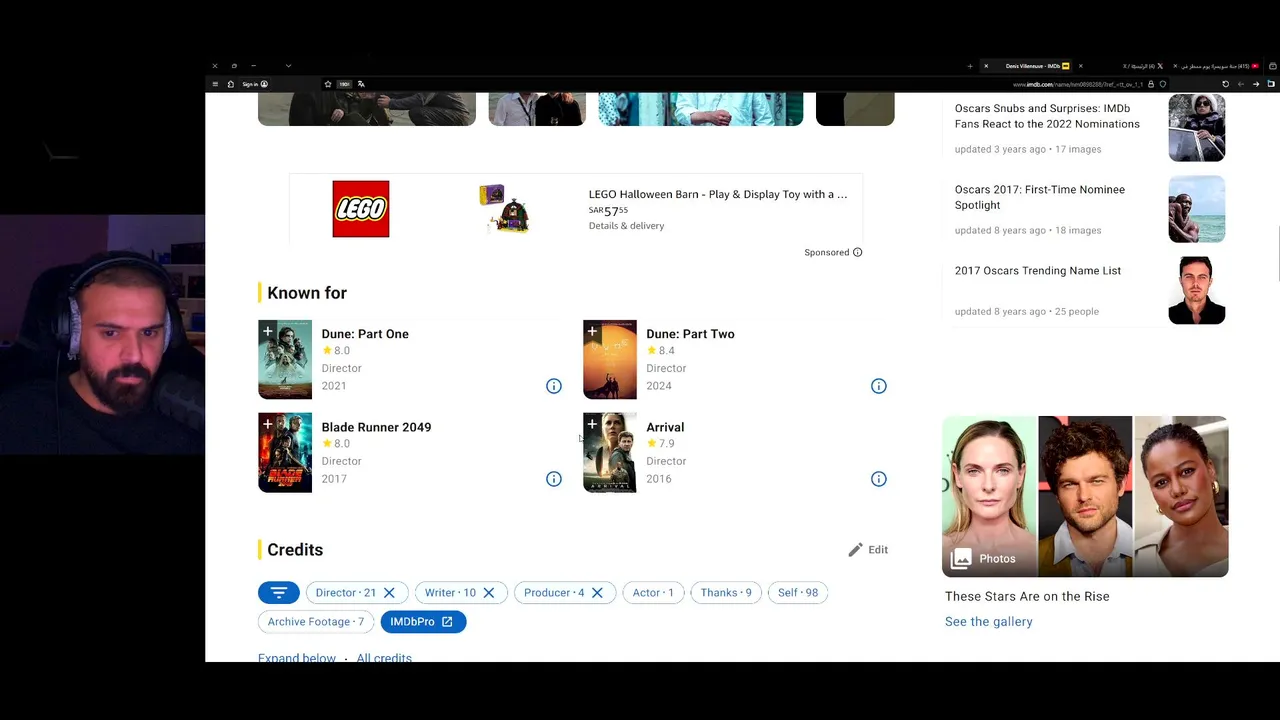
Task: Enable the Actor credits filter
Action: point(654,593)
